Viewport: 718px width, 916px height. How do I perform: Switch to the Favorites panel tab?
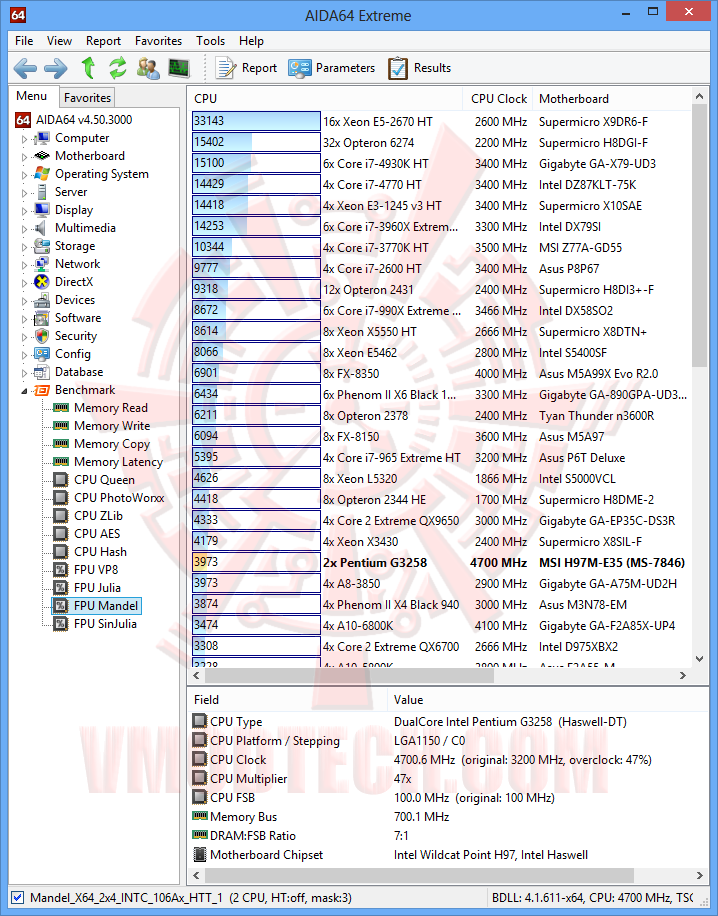87,98
